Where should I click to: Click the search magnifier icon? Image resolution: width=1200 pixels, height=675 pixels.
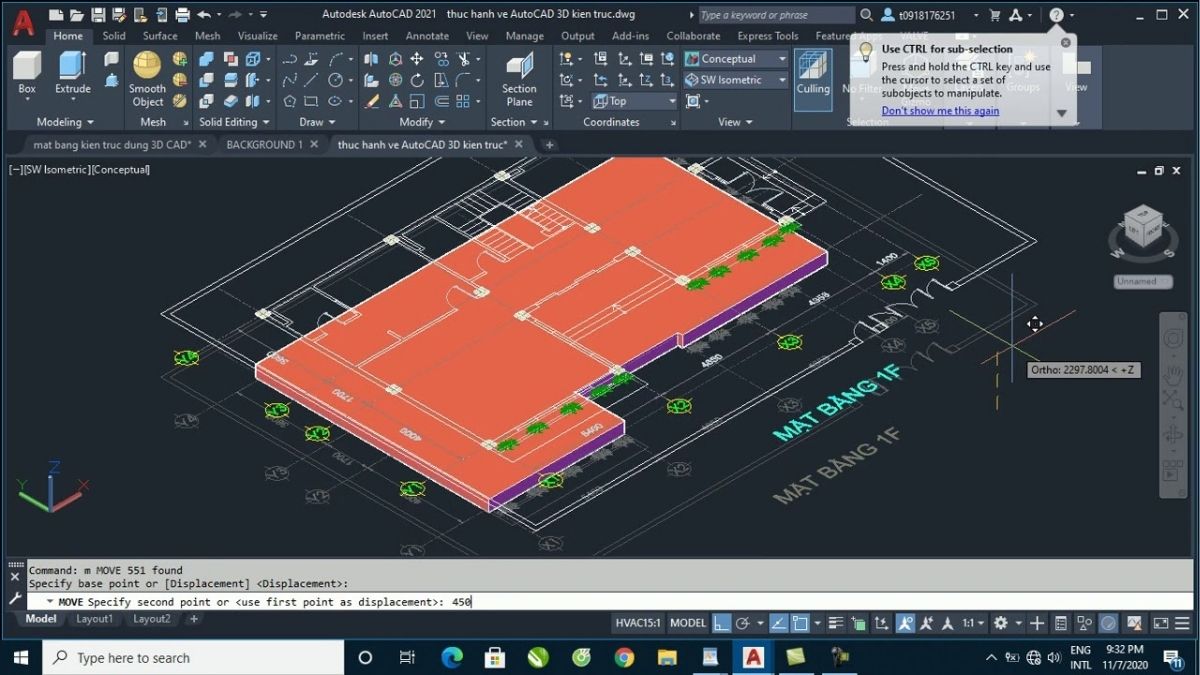(866, 15)
